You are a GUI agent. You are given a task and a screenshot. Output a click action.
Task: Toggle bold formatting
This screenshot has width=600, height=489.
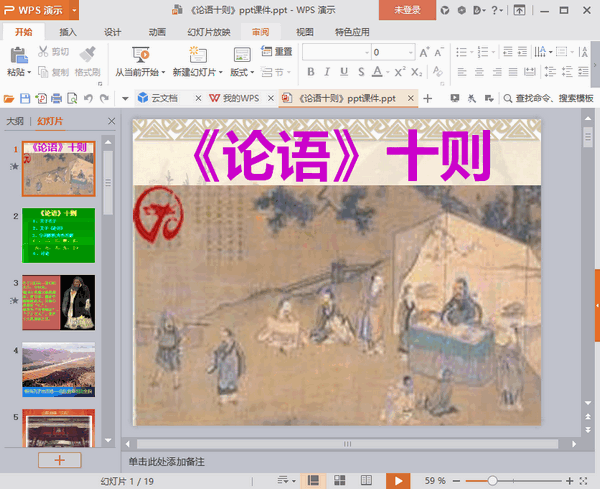[x=311, y=72]
